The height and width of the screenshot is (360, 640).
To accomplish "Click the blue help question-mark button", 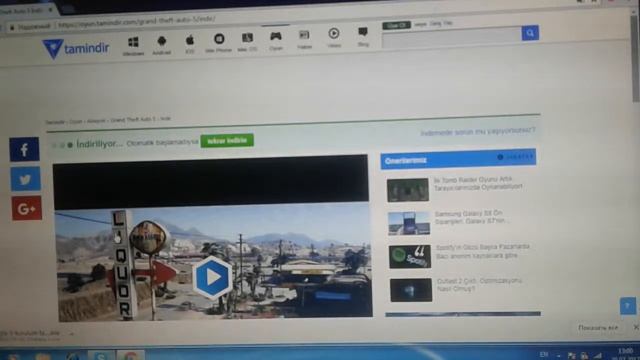I will (628, 306).
